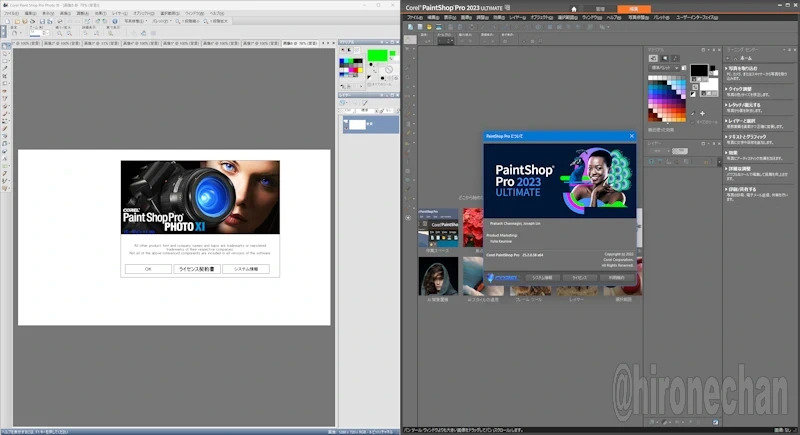Select Pan tool in Photo XI tool column
Image resolution: width=800 pixels, height=435 pixels.
point(4,46)
